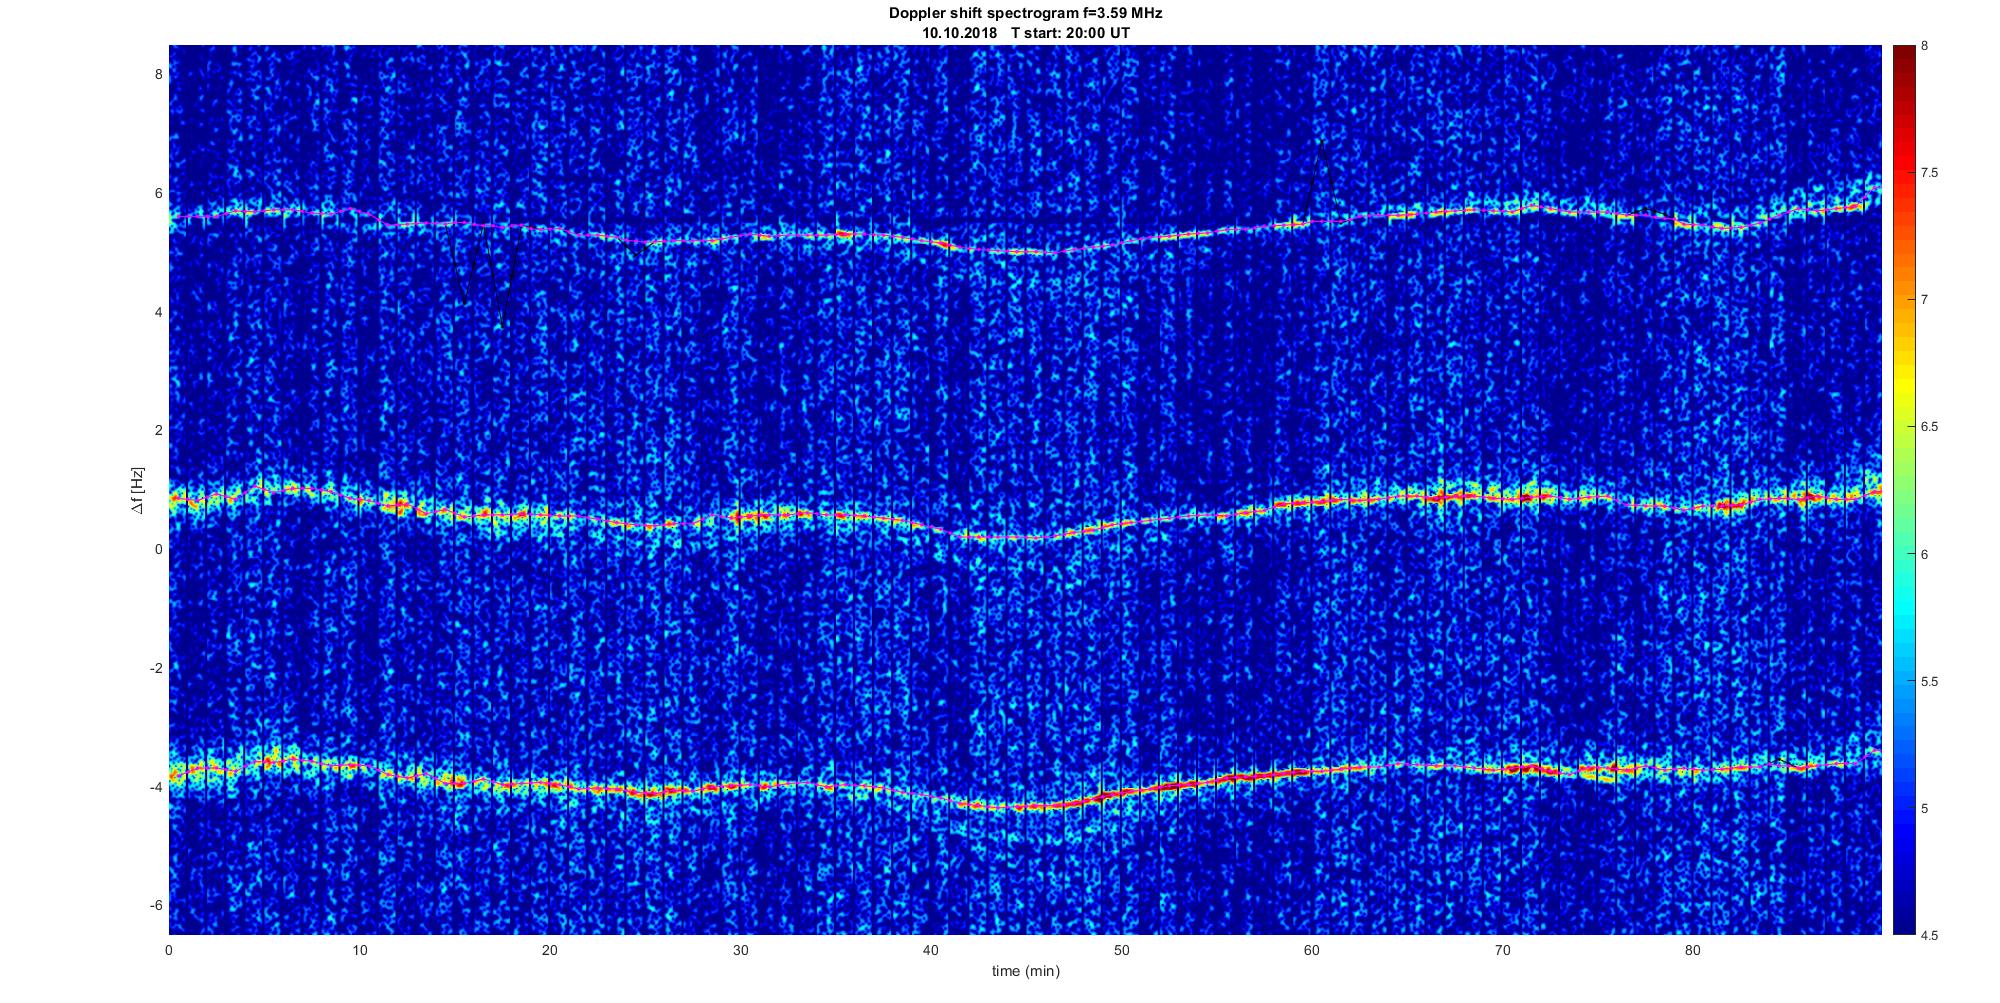Click the colorbar tick label 5
Viewport: 2000px width, 1003px height.
click(x=1925, y=808)
